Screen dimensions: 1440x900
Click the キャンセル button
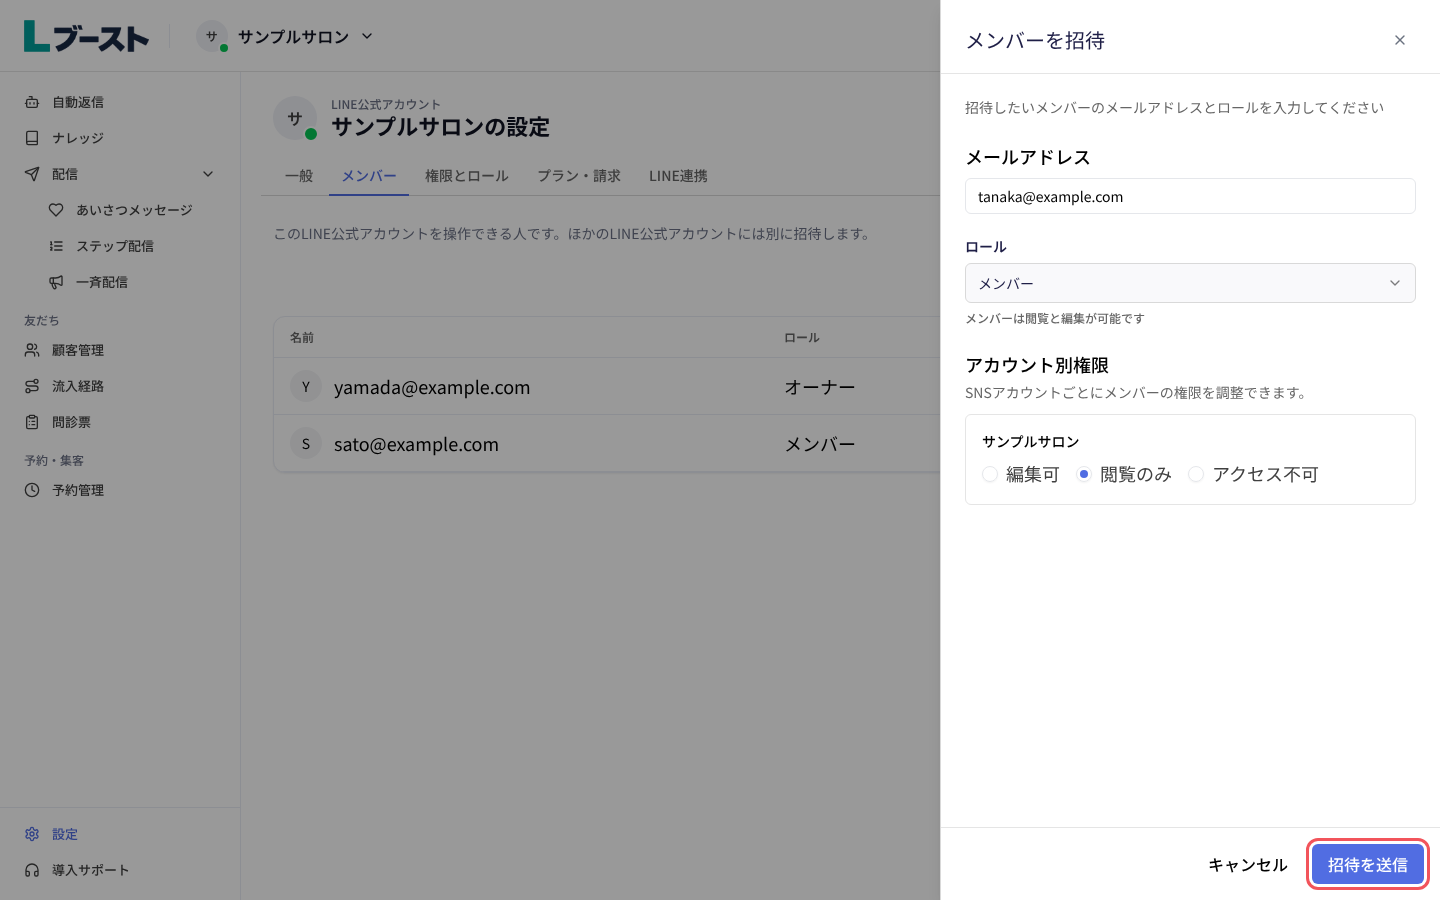pyautogui.click(x=1248, y=865)
